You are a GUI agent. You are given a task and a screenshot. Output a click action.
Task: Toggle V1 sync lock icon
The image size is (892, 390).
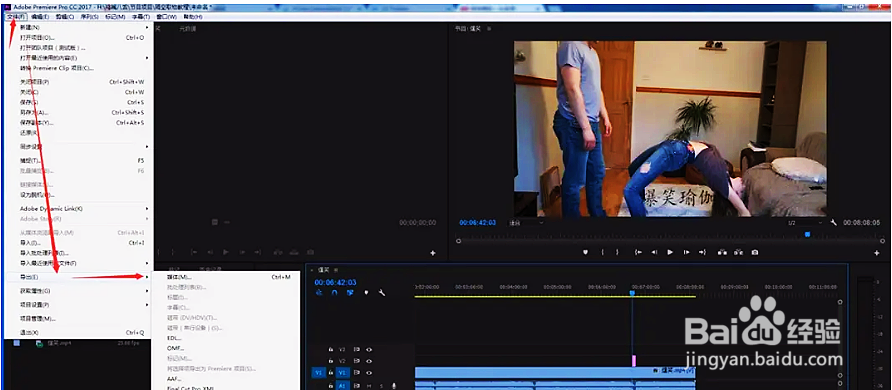[357, 372]
